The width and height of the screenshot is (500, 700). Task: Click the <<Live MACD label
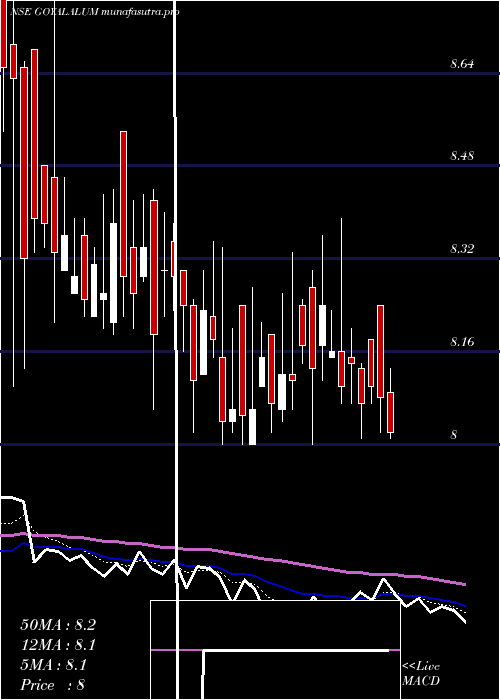(421, 674)
